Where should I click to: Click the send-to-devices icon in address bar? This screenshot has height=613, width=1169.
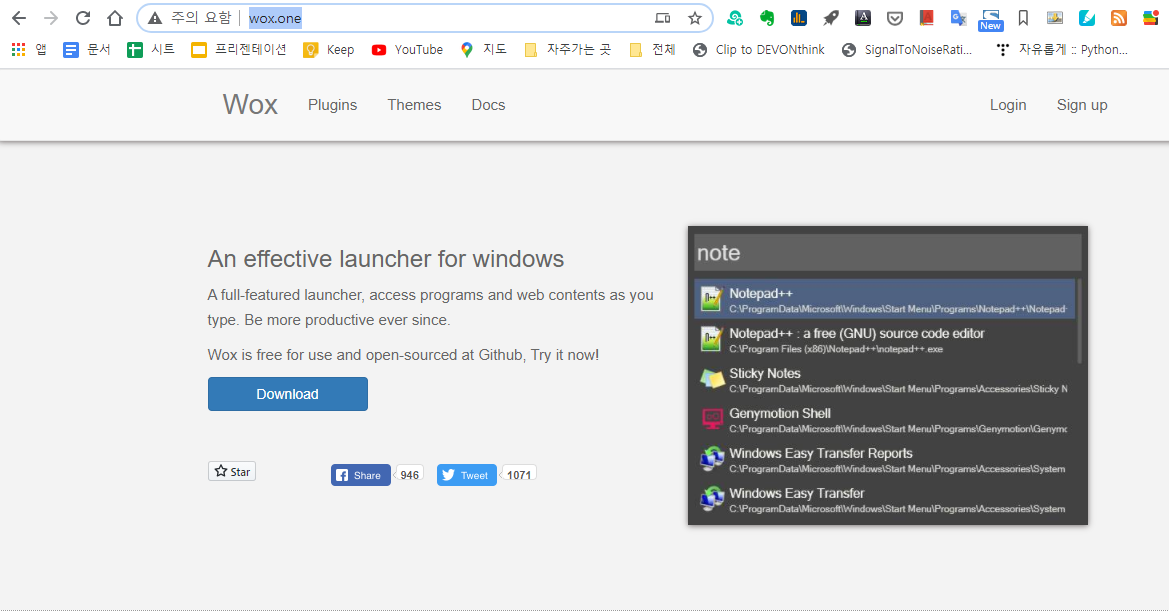[x=662, y=18]
